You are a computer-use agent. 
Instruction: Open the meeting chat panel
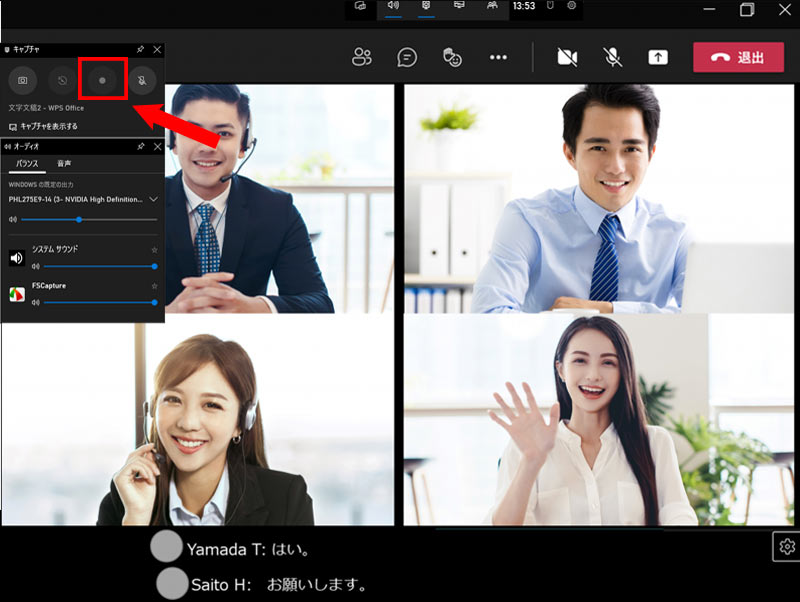407,57
